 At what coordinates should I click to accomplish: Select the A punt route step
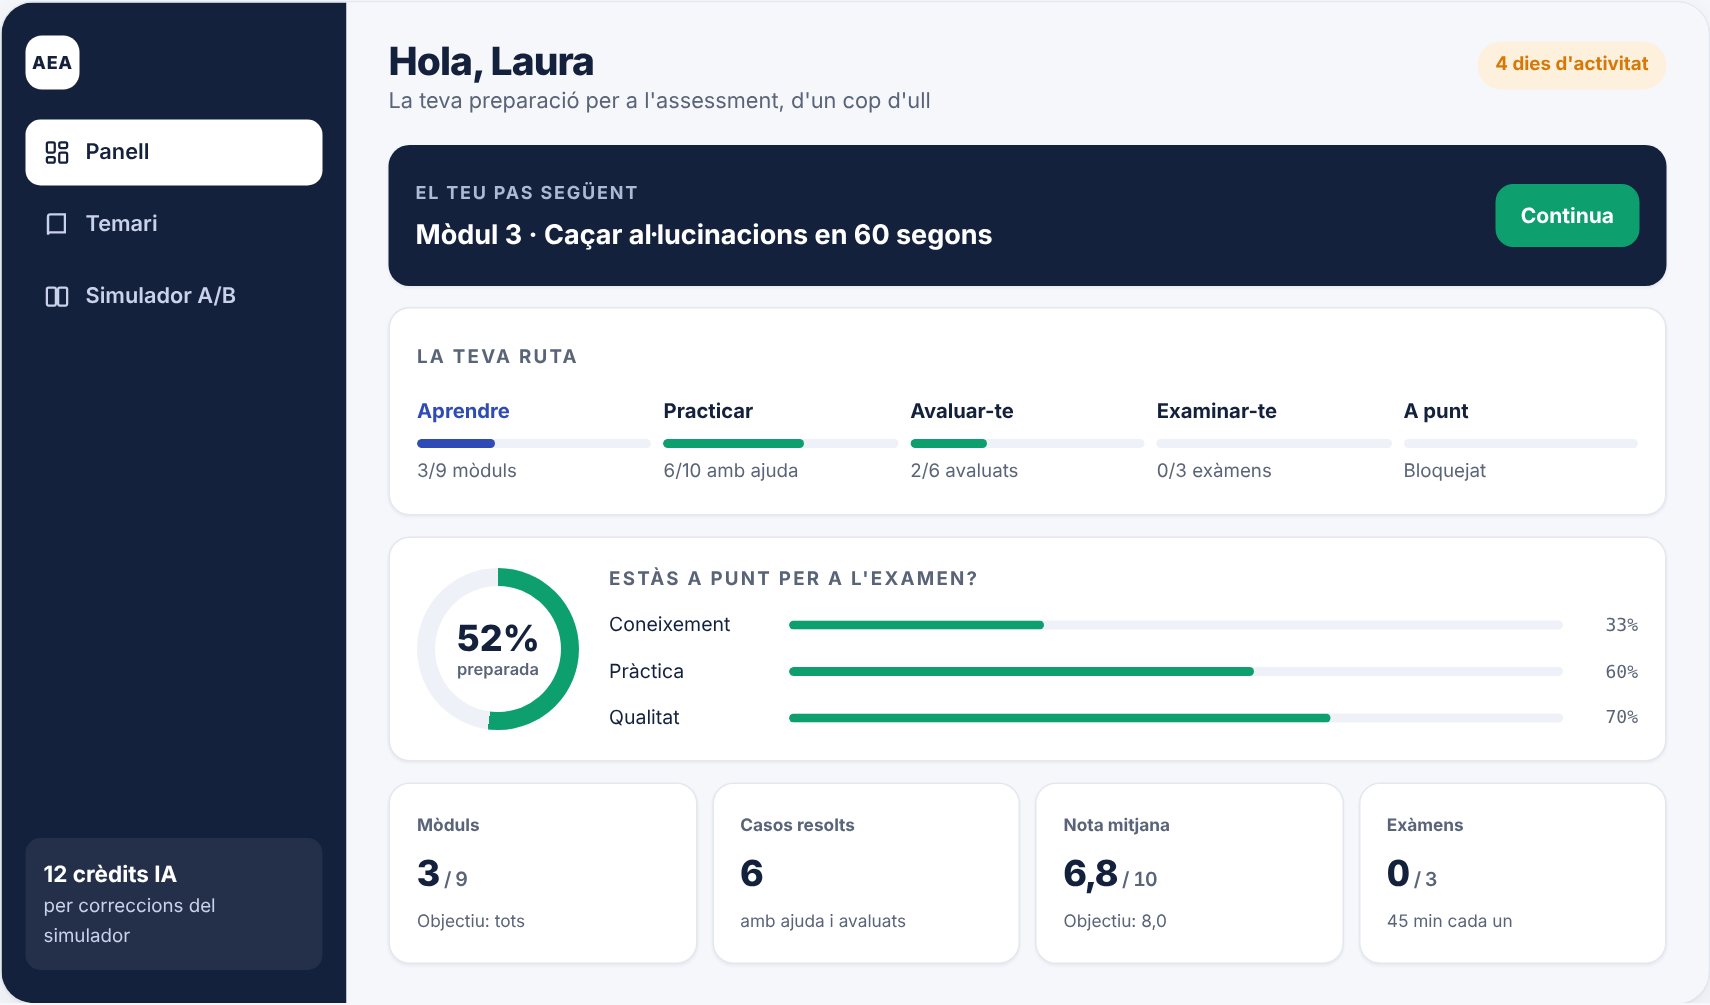[x=1436, y=411]
